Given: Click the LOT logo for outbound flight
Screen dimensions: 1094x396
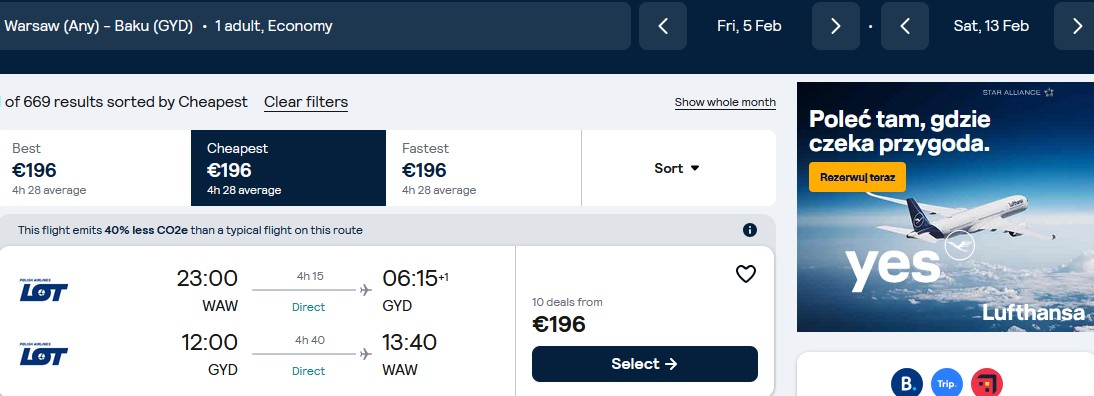Looking at the screenshot, I should click(43, 289).
